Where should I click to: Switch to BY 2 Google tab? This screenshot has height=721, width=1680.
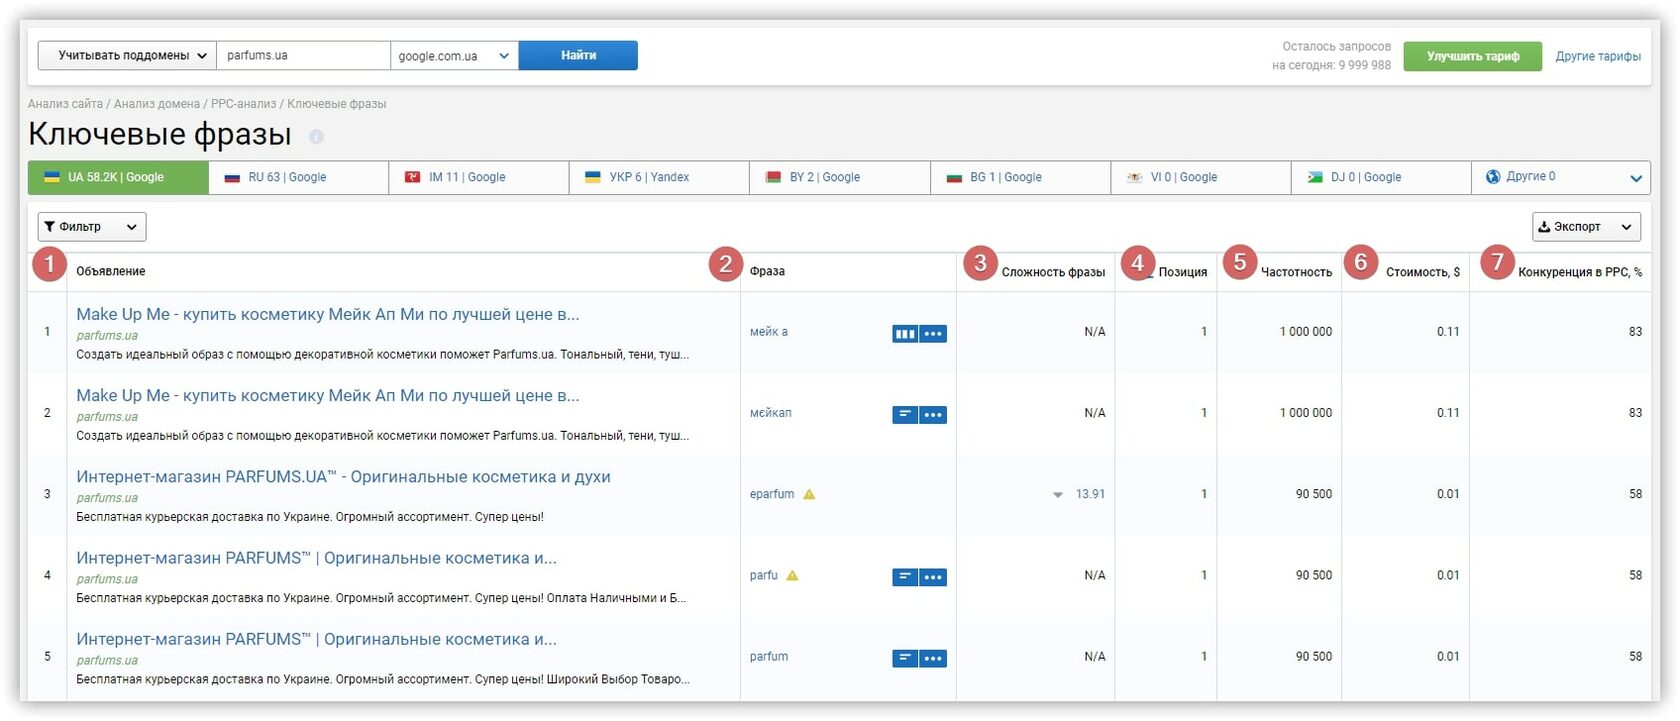(x=840, y=177)
